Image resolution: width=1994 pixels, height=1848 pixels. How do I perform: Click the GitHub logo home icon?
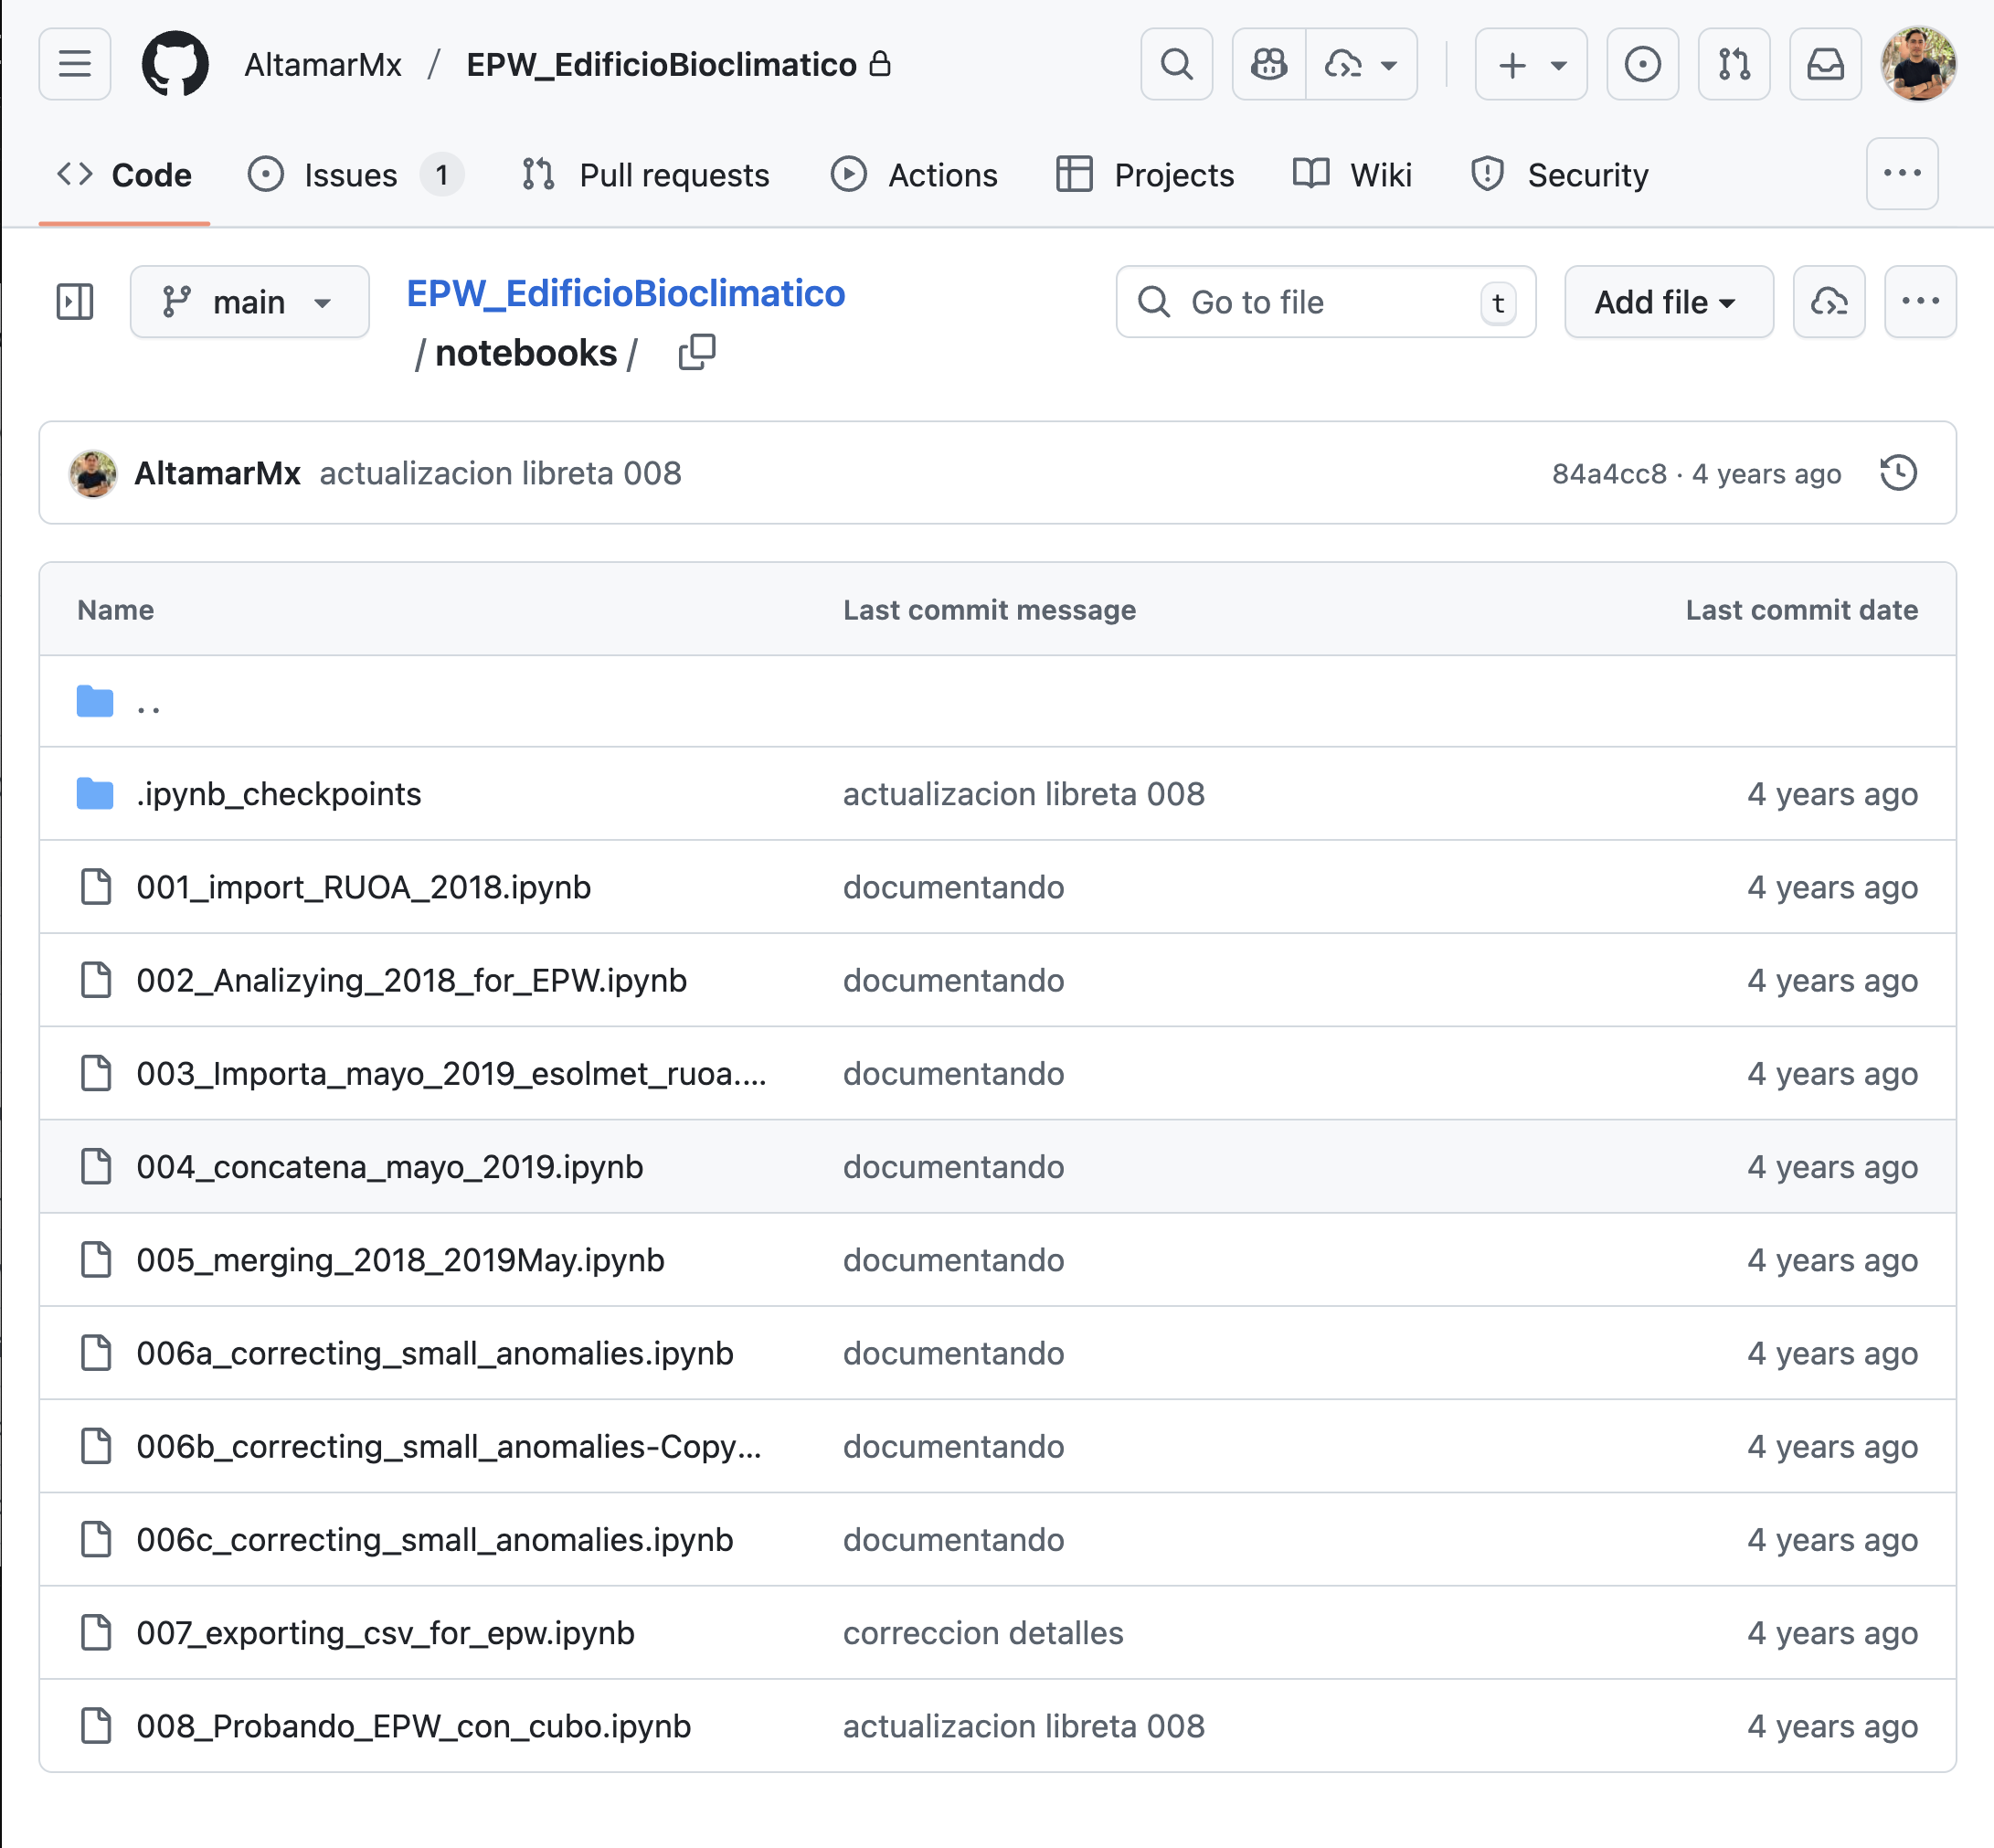pos(175,64)
